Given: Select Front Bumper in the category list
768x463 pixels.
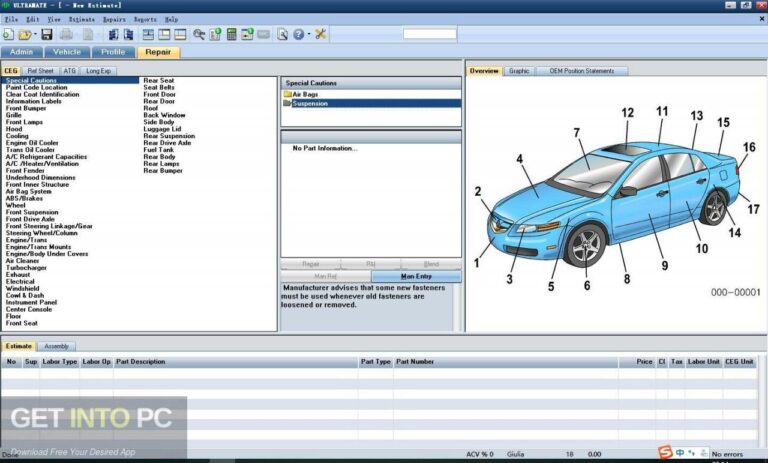Looking at the screenshot, I should point(26,108).
